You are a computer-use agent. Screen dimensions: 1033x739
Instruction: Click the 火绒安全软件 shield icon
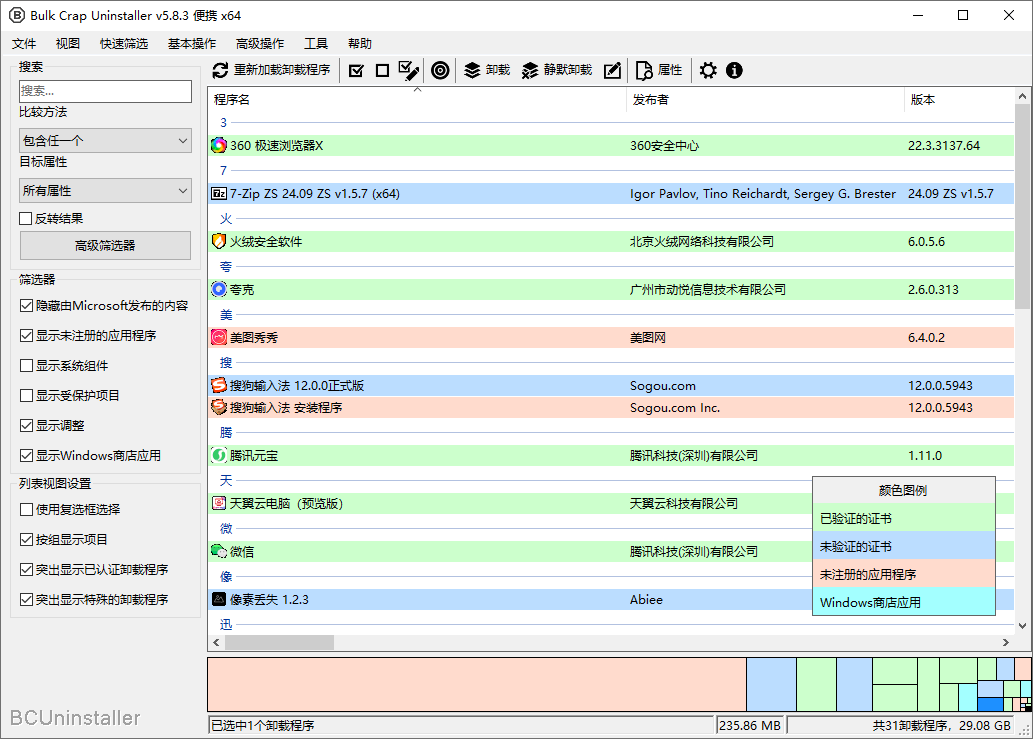click(x=219, y=241)
